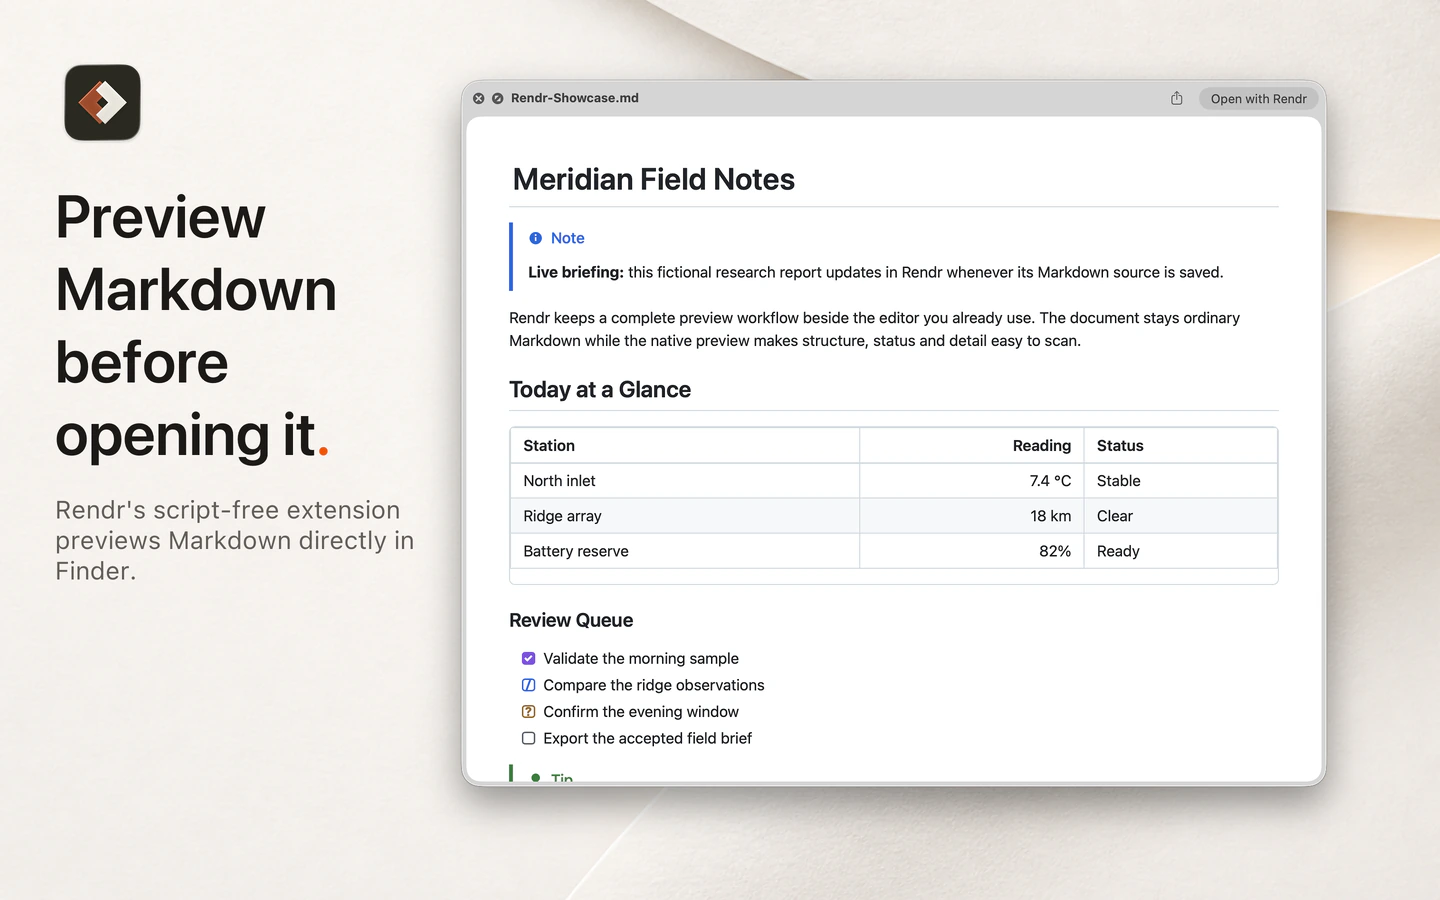1440x900 pixels.
Task: Click the Live briefing bold text
Action: click(576, 272)
